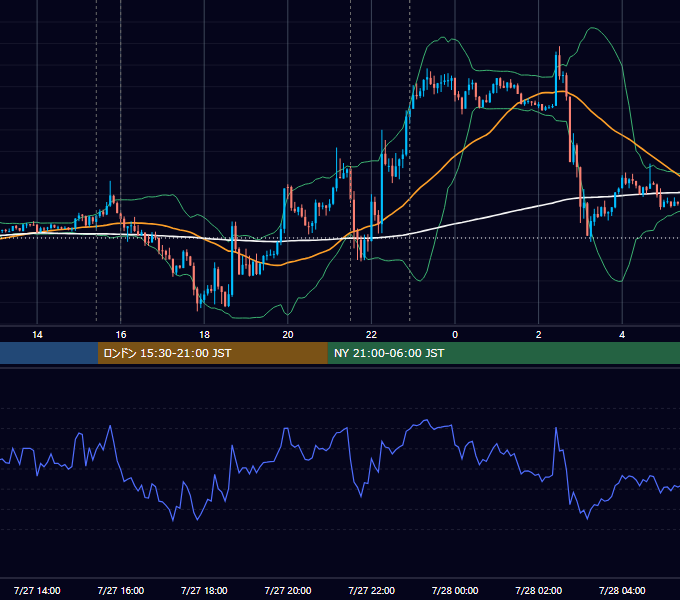Image resolution: width=680 pixels, height=600 pixels.
Task: Click the 7/27 16:00 label on the lower axis
Action: point(121,590)
